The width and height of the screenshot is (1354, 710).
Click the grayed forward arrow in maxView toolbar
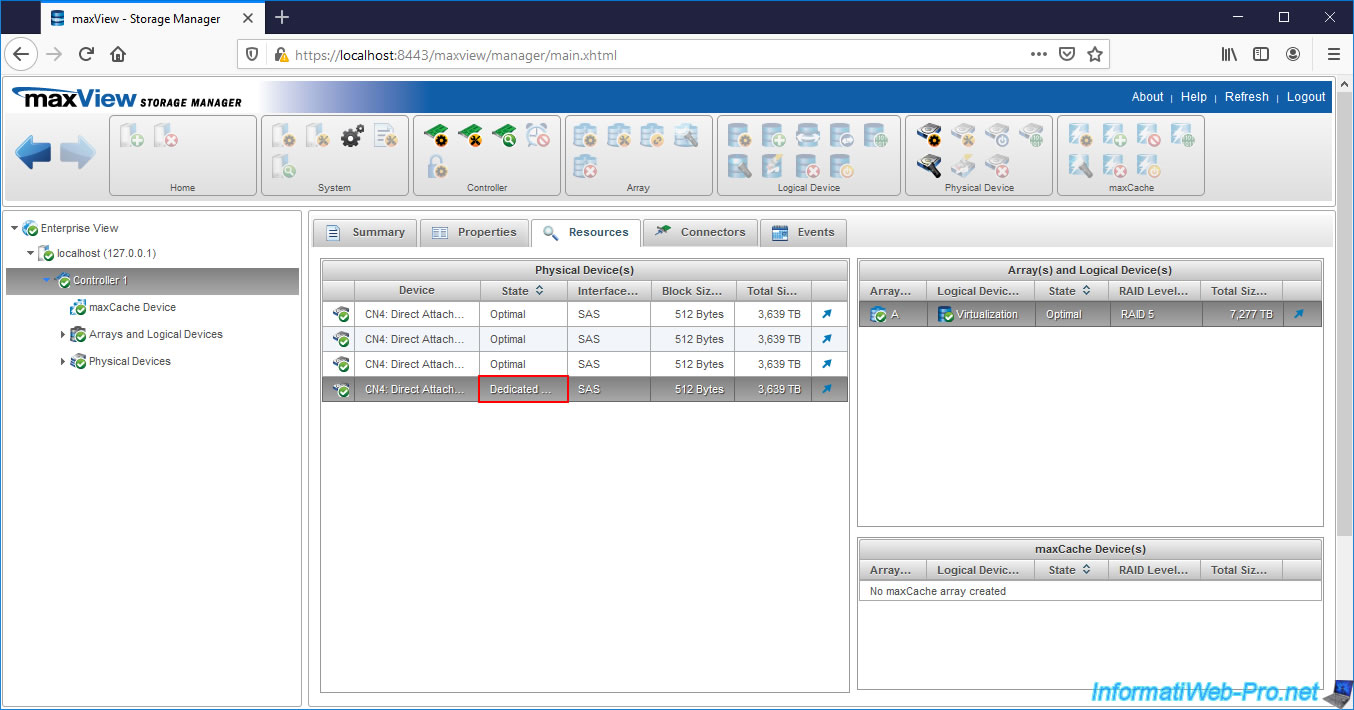[x=78, y=153]
